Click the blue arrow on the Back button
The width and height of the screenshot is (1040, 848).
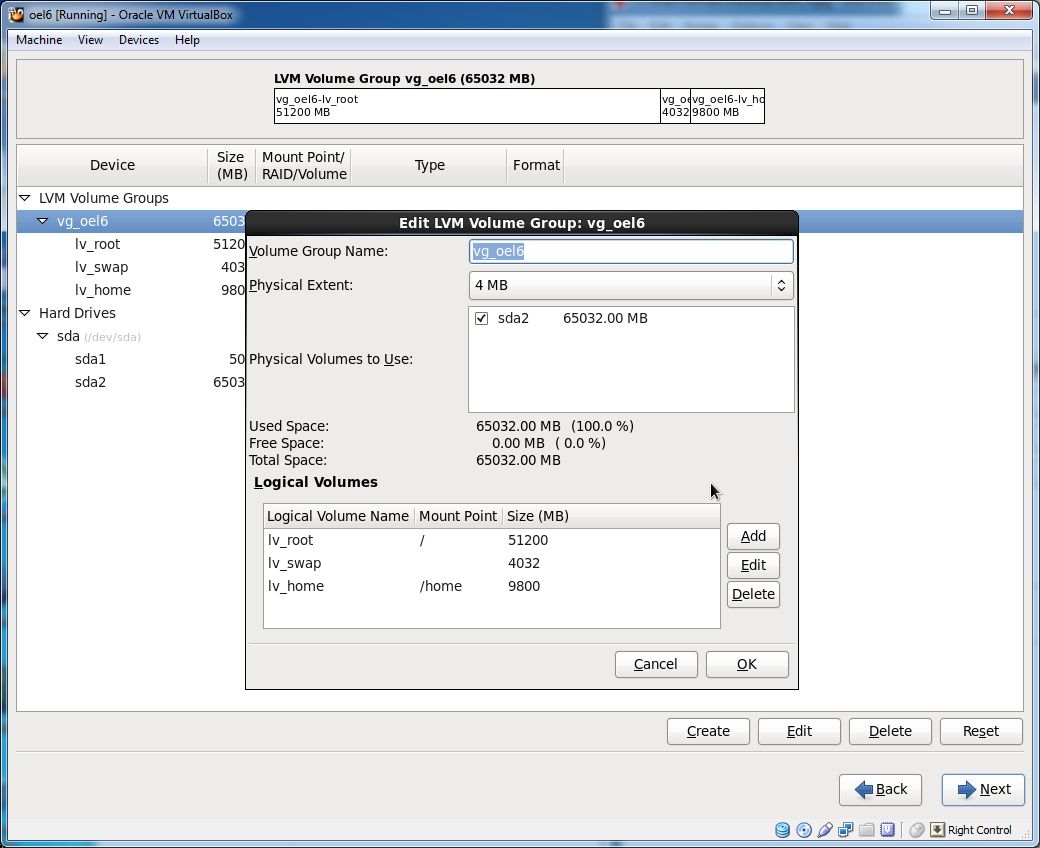(x=864, y=789)
